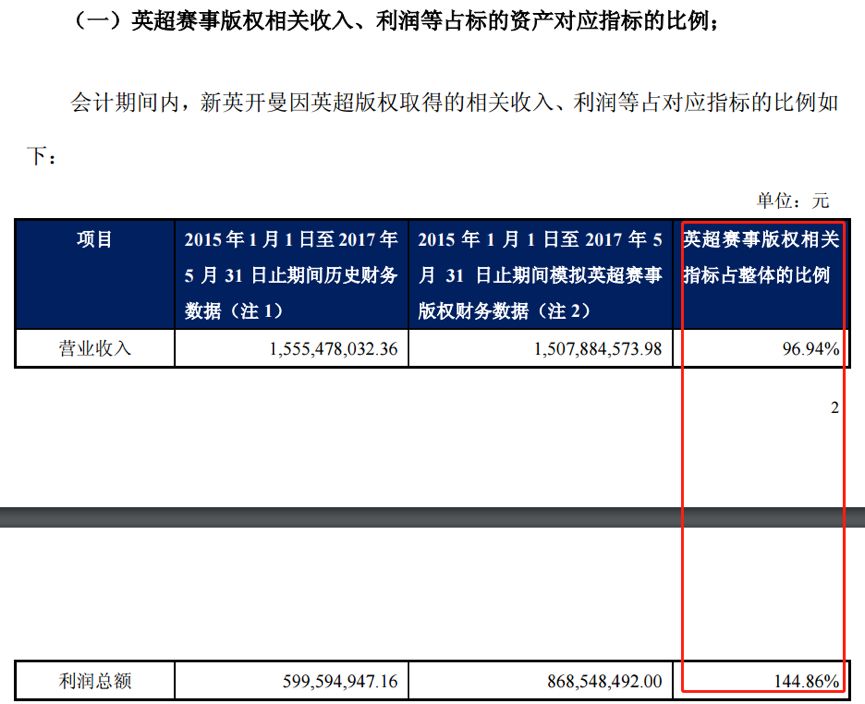The width and height of the screenshot is (865, 704).
Task: Select the 模拟英超赛事版权财务数据（注2）header
Action: [x=540, y=275]
